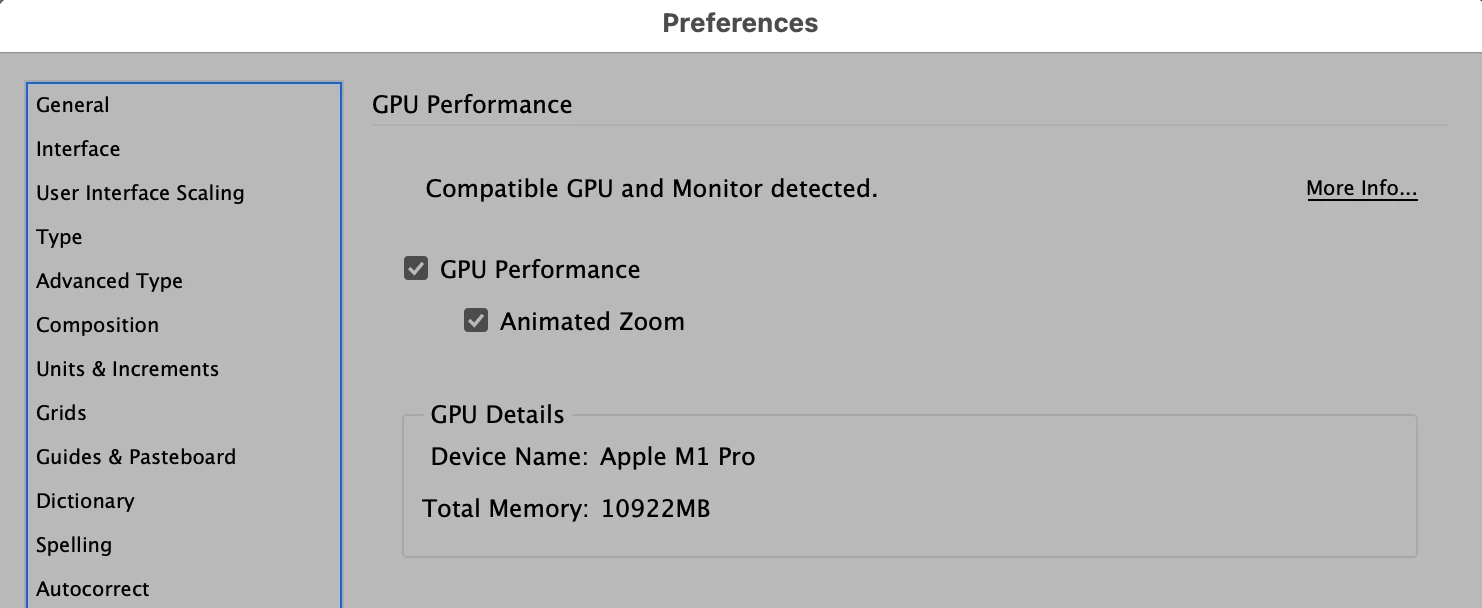Viewport: 1482px width, 608px height.
Task: Click the Compatible GPU detected message
Action: point(651,189)
